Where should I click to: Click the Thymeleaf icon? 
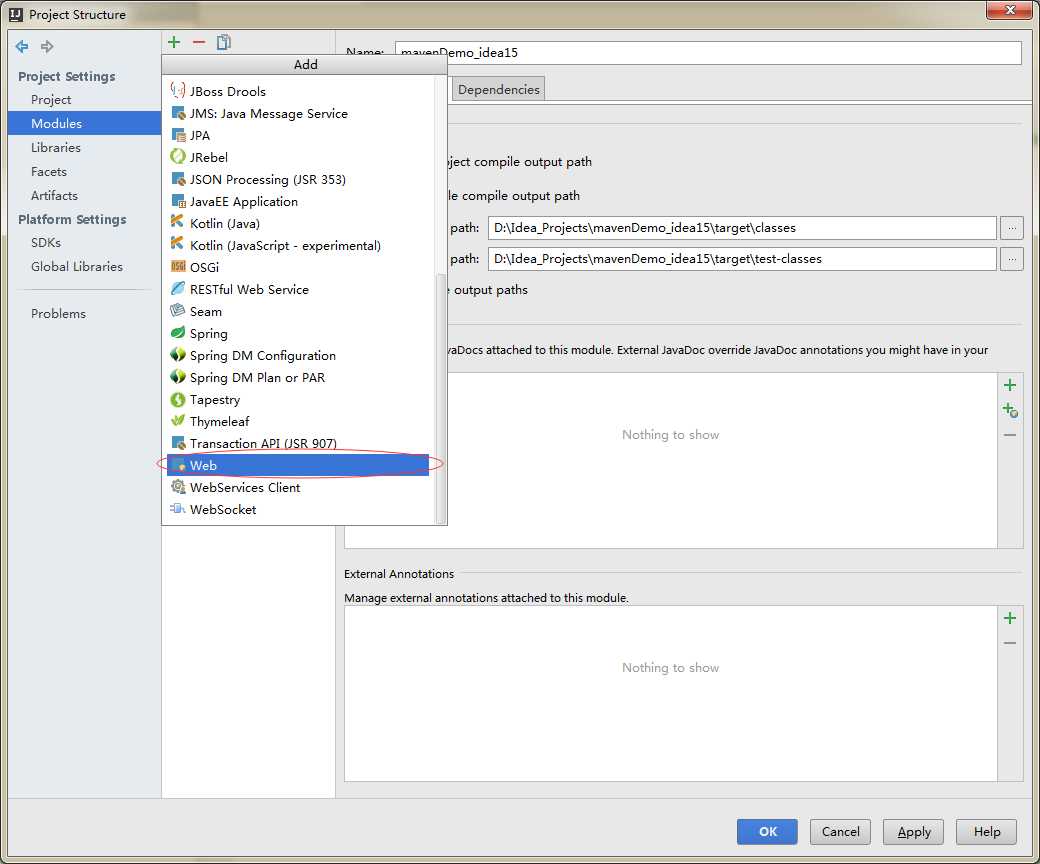tap(178, 420)
